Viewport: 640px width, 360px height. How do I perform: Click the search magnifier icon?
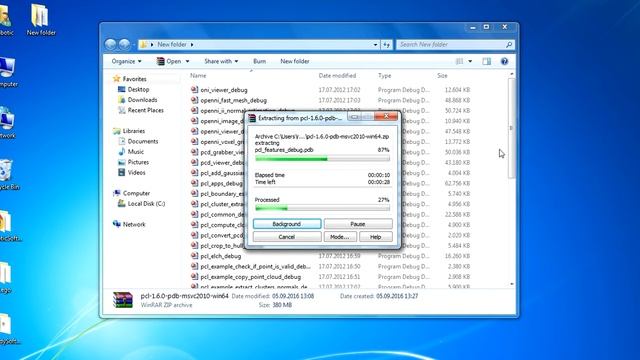point(509,44)
